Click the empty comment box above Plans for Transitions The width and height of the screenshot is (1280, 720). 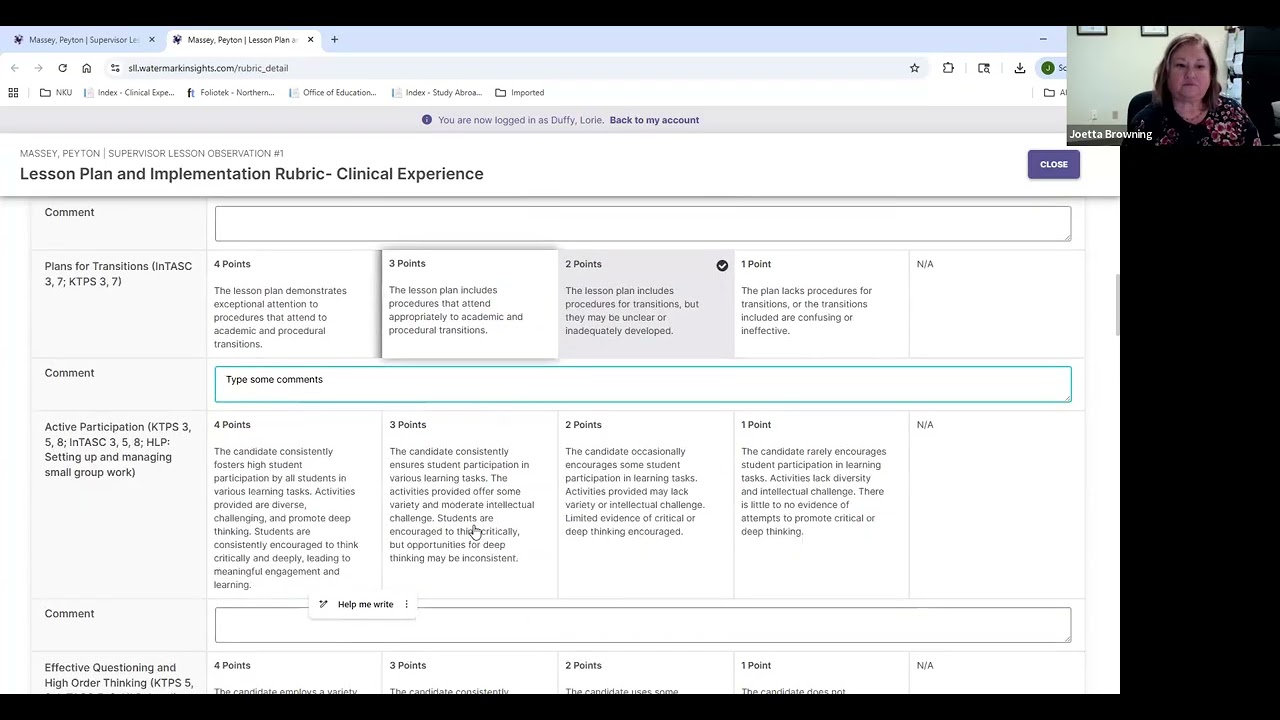(x=643, y=223)
